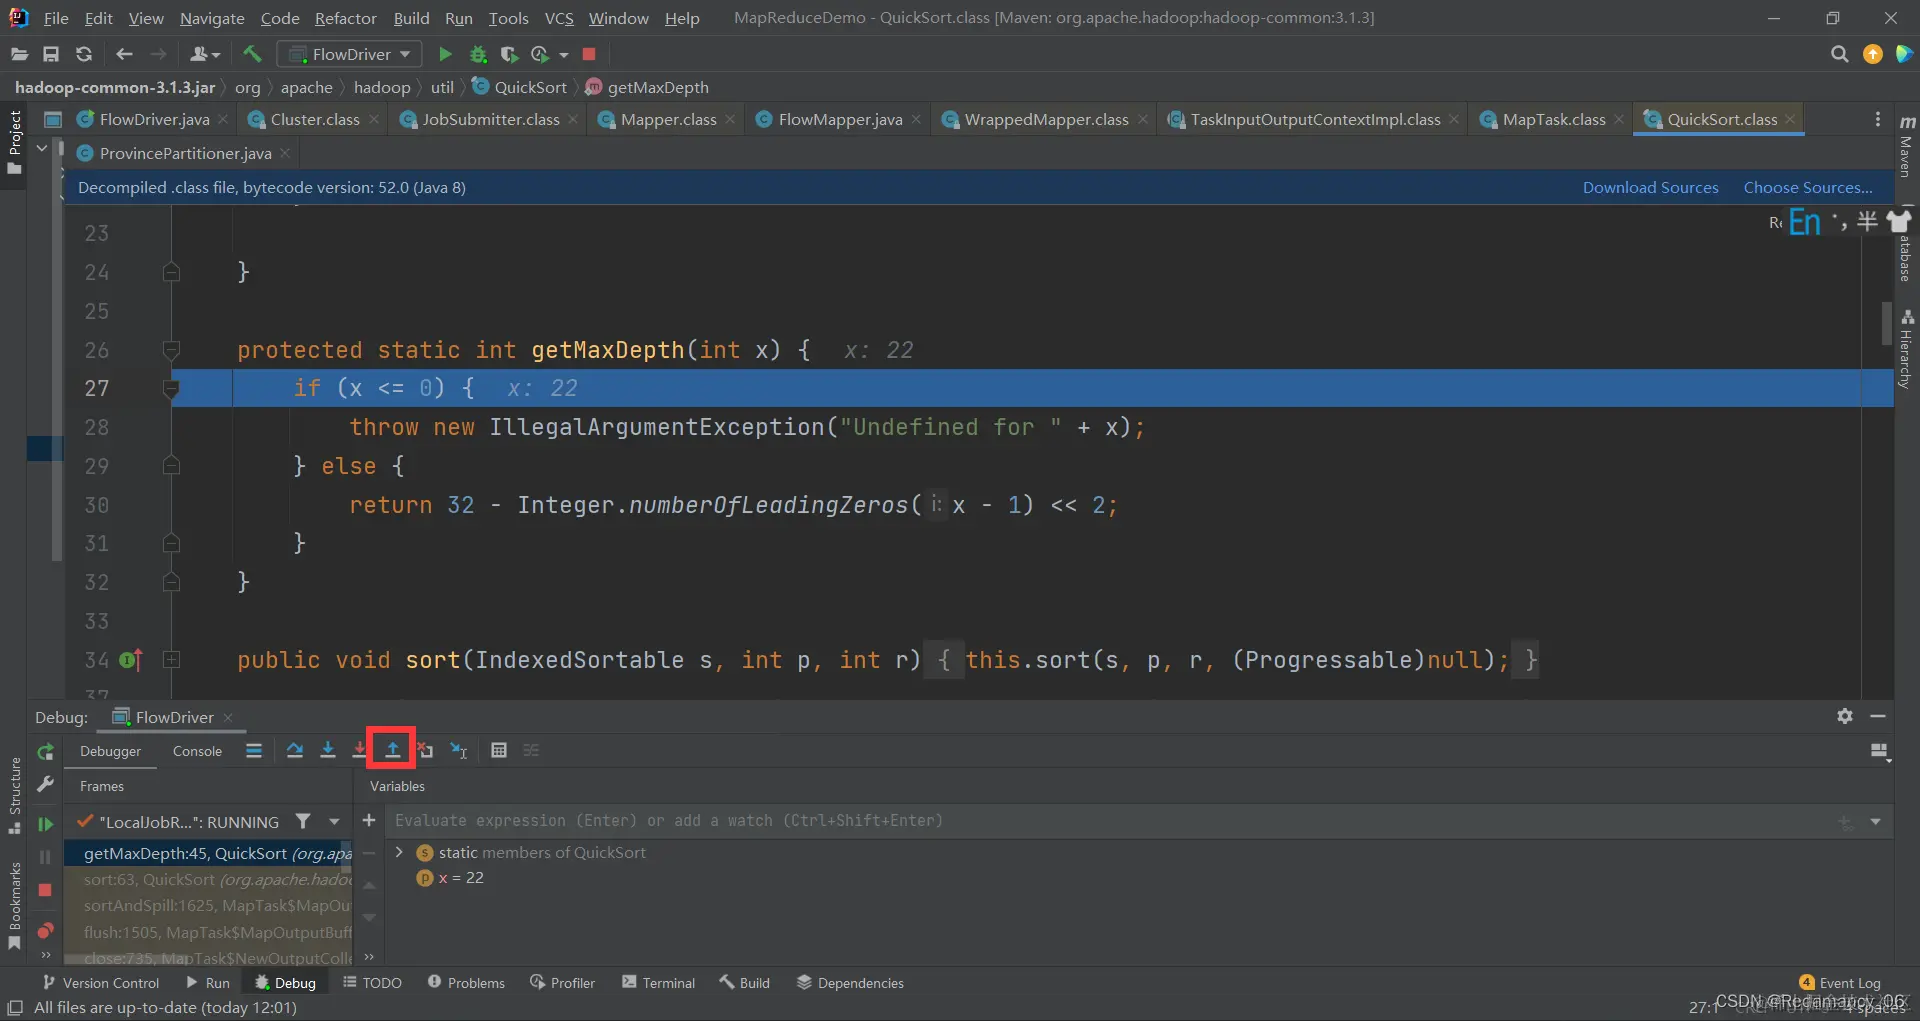Rerun FlowDriver debug session
The image size is (1920, 1021).
[45, 752]
